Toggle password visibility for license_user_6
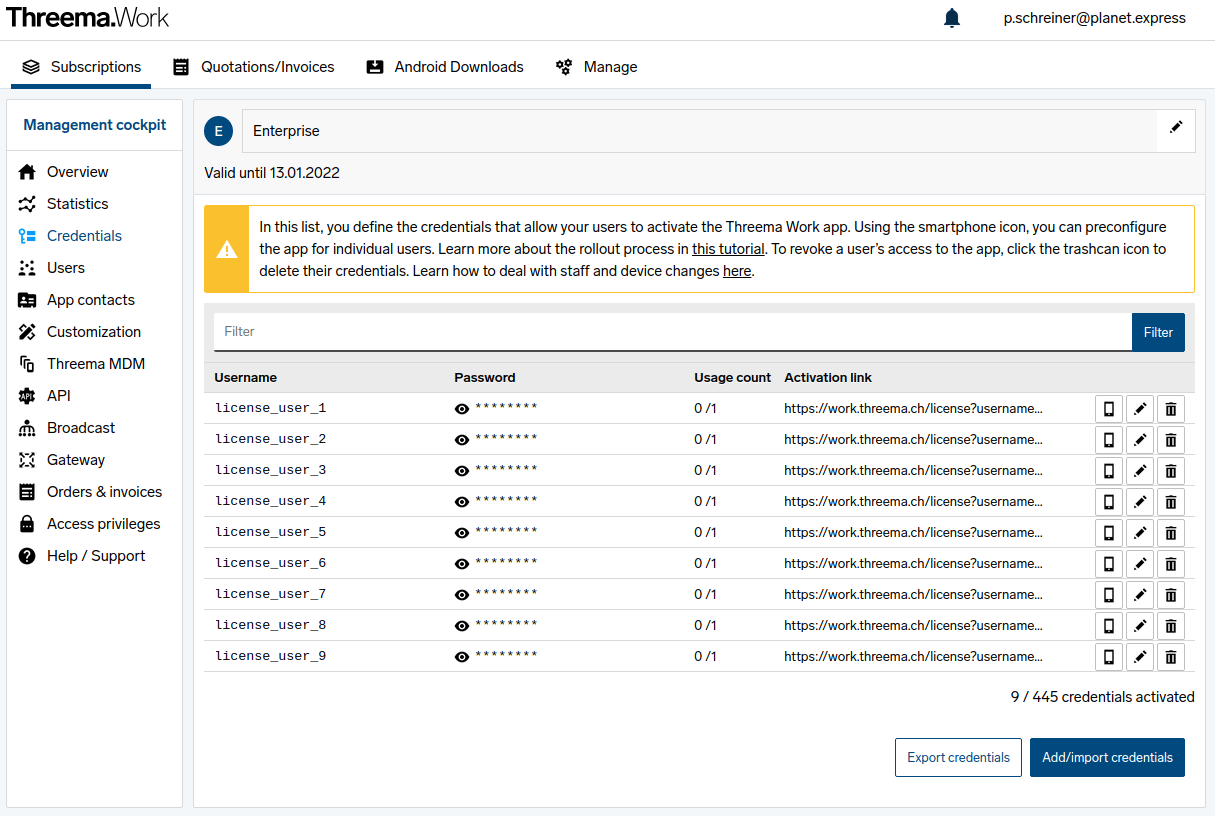Viewport: 1215px width, 816px height. click(462, 563)
